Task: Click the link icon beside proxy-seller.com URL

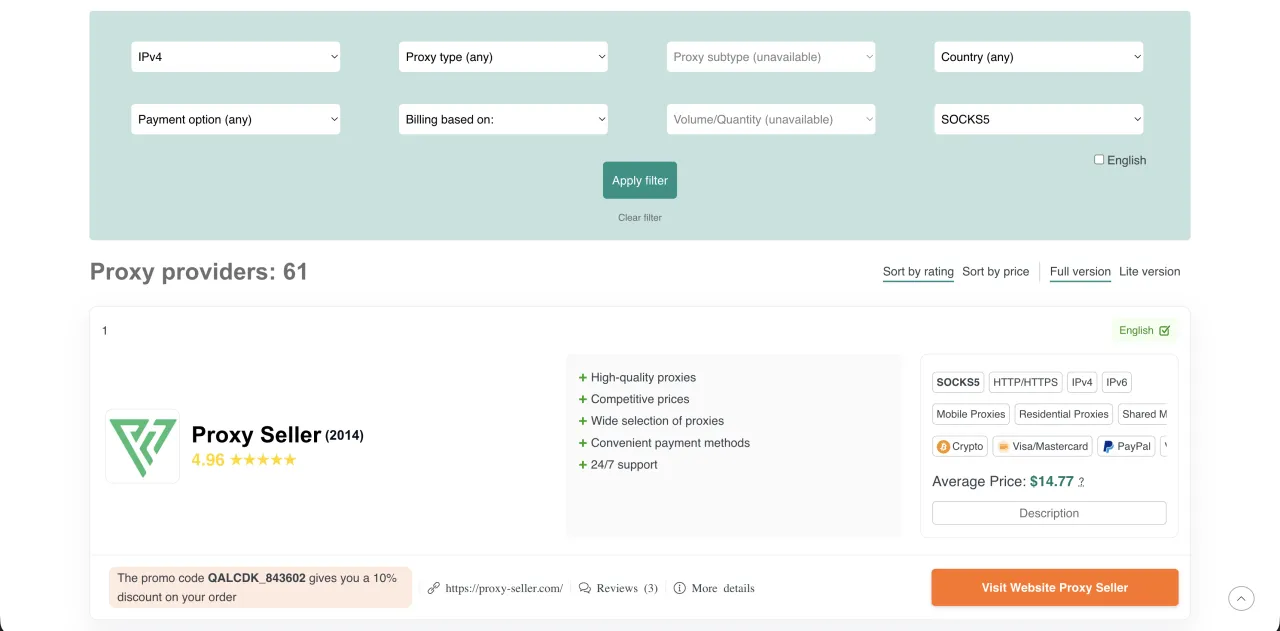Action: (434, 588)
